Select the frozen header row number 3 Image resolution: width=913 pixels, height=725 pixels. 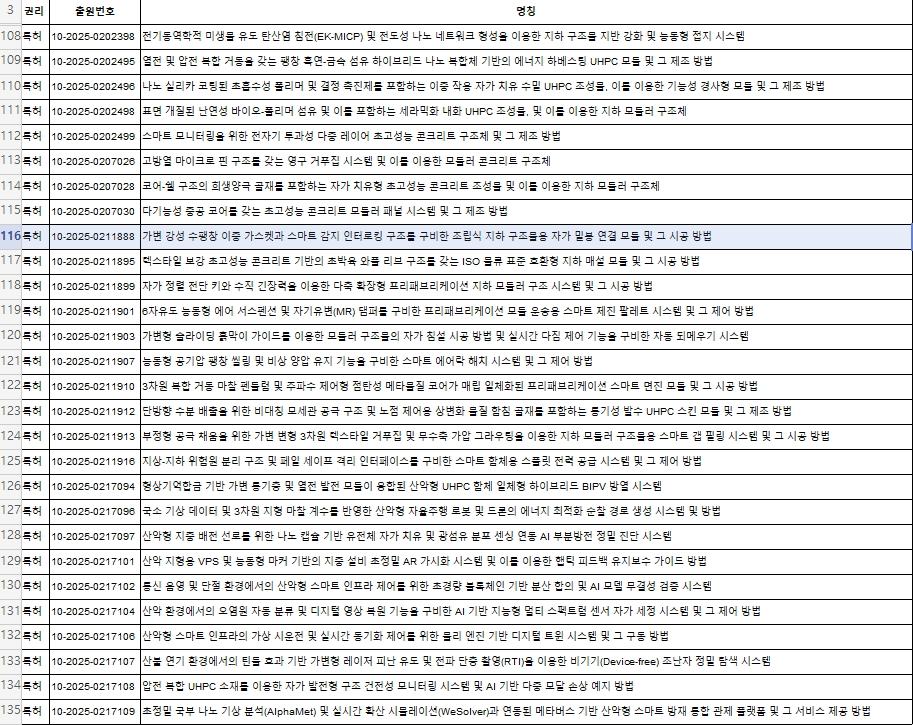coord(10,11)
